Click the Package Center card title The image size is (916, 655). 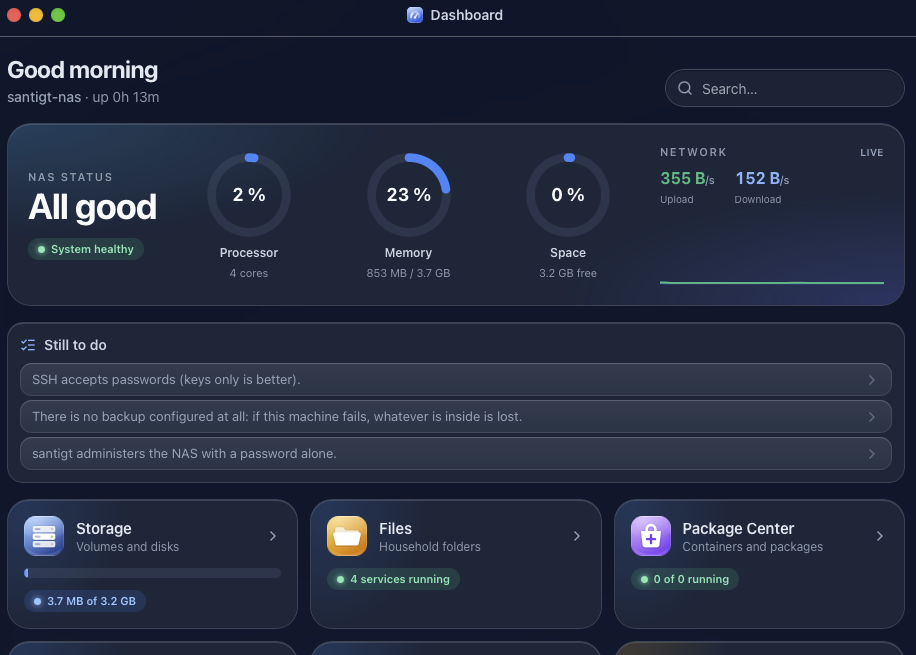click(738, 528)
